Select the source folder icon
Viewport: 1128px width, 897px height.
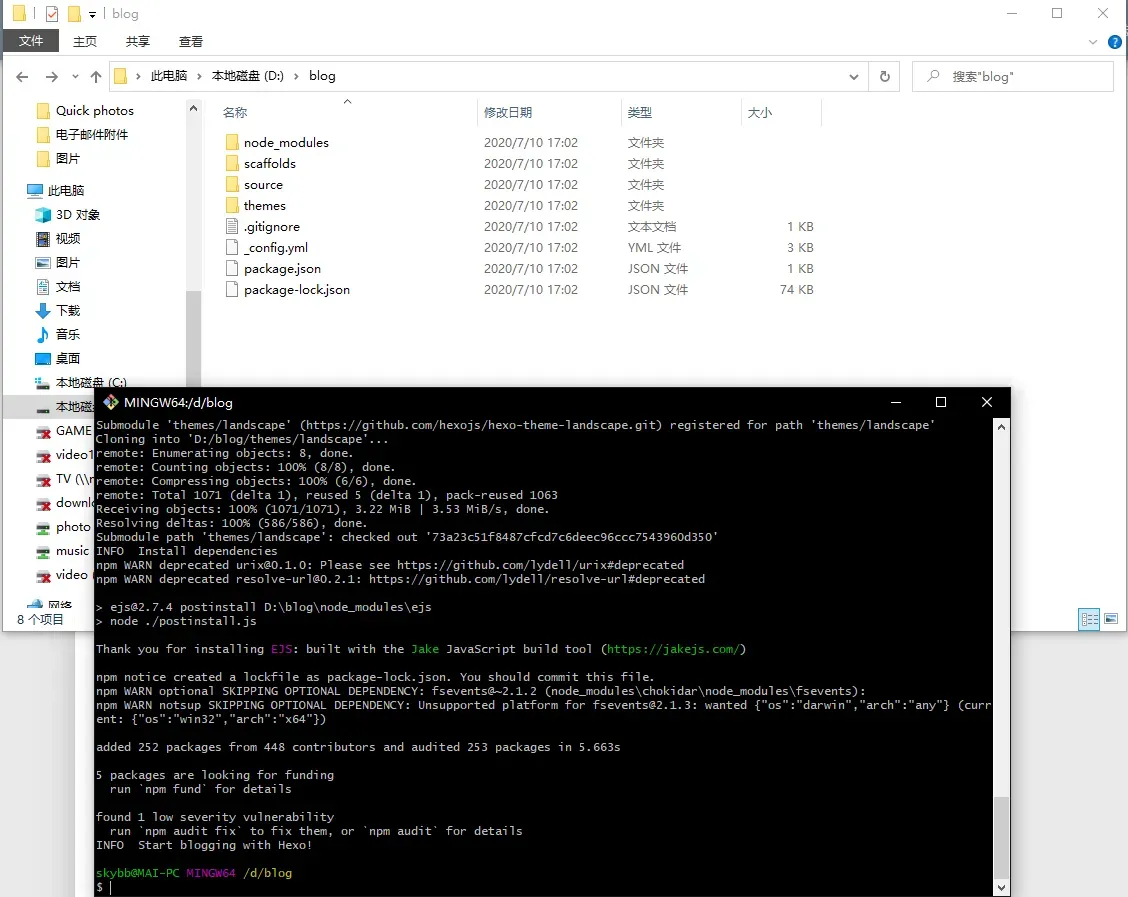pyautogui.click(x=232, y=184)
